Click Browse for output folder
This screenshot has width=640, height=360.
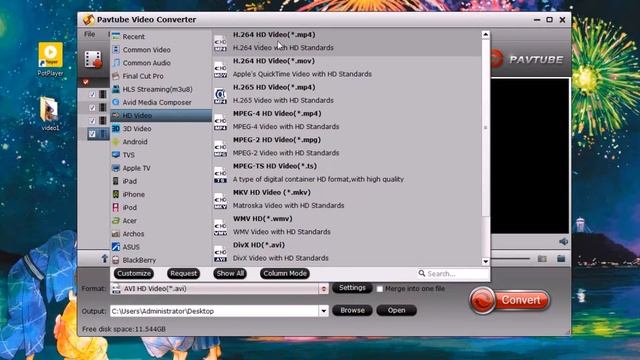tap(352, 311)
